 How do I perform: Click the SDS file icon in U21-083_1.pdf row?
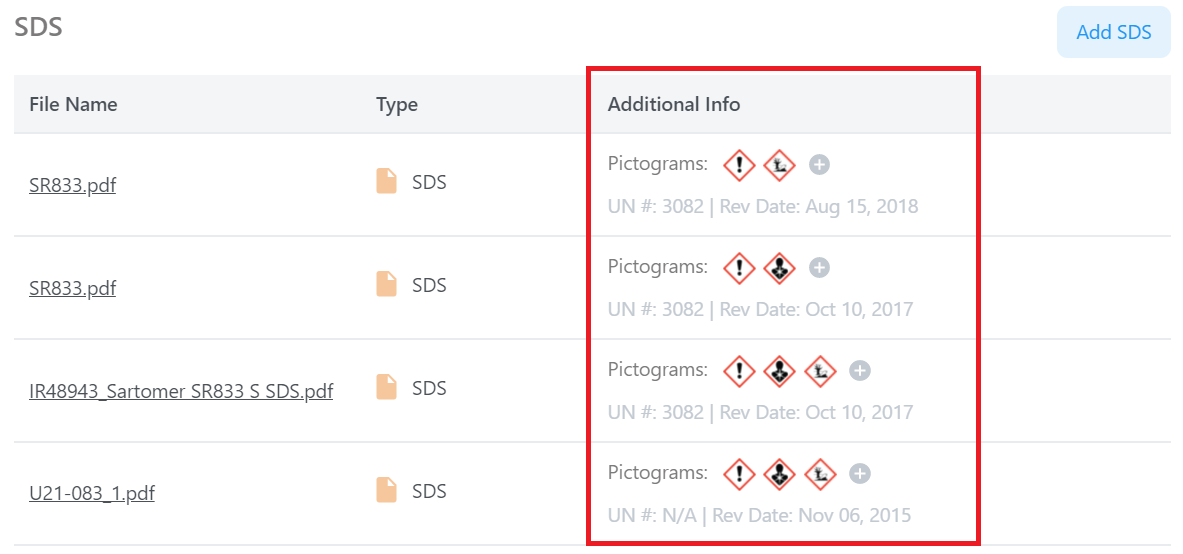(386, 490)
